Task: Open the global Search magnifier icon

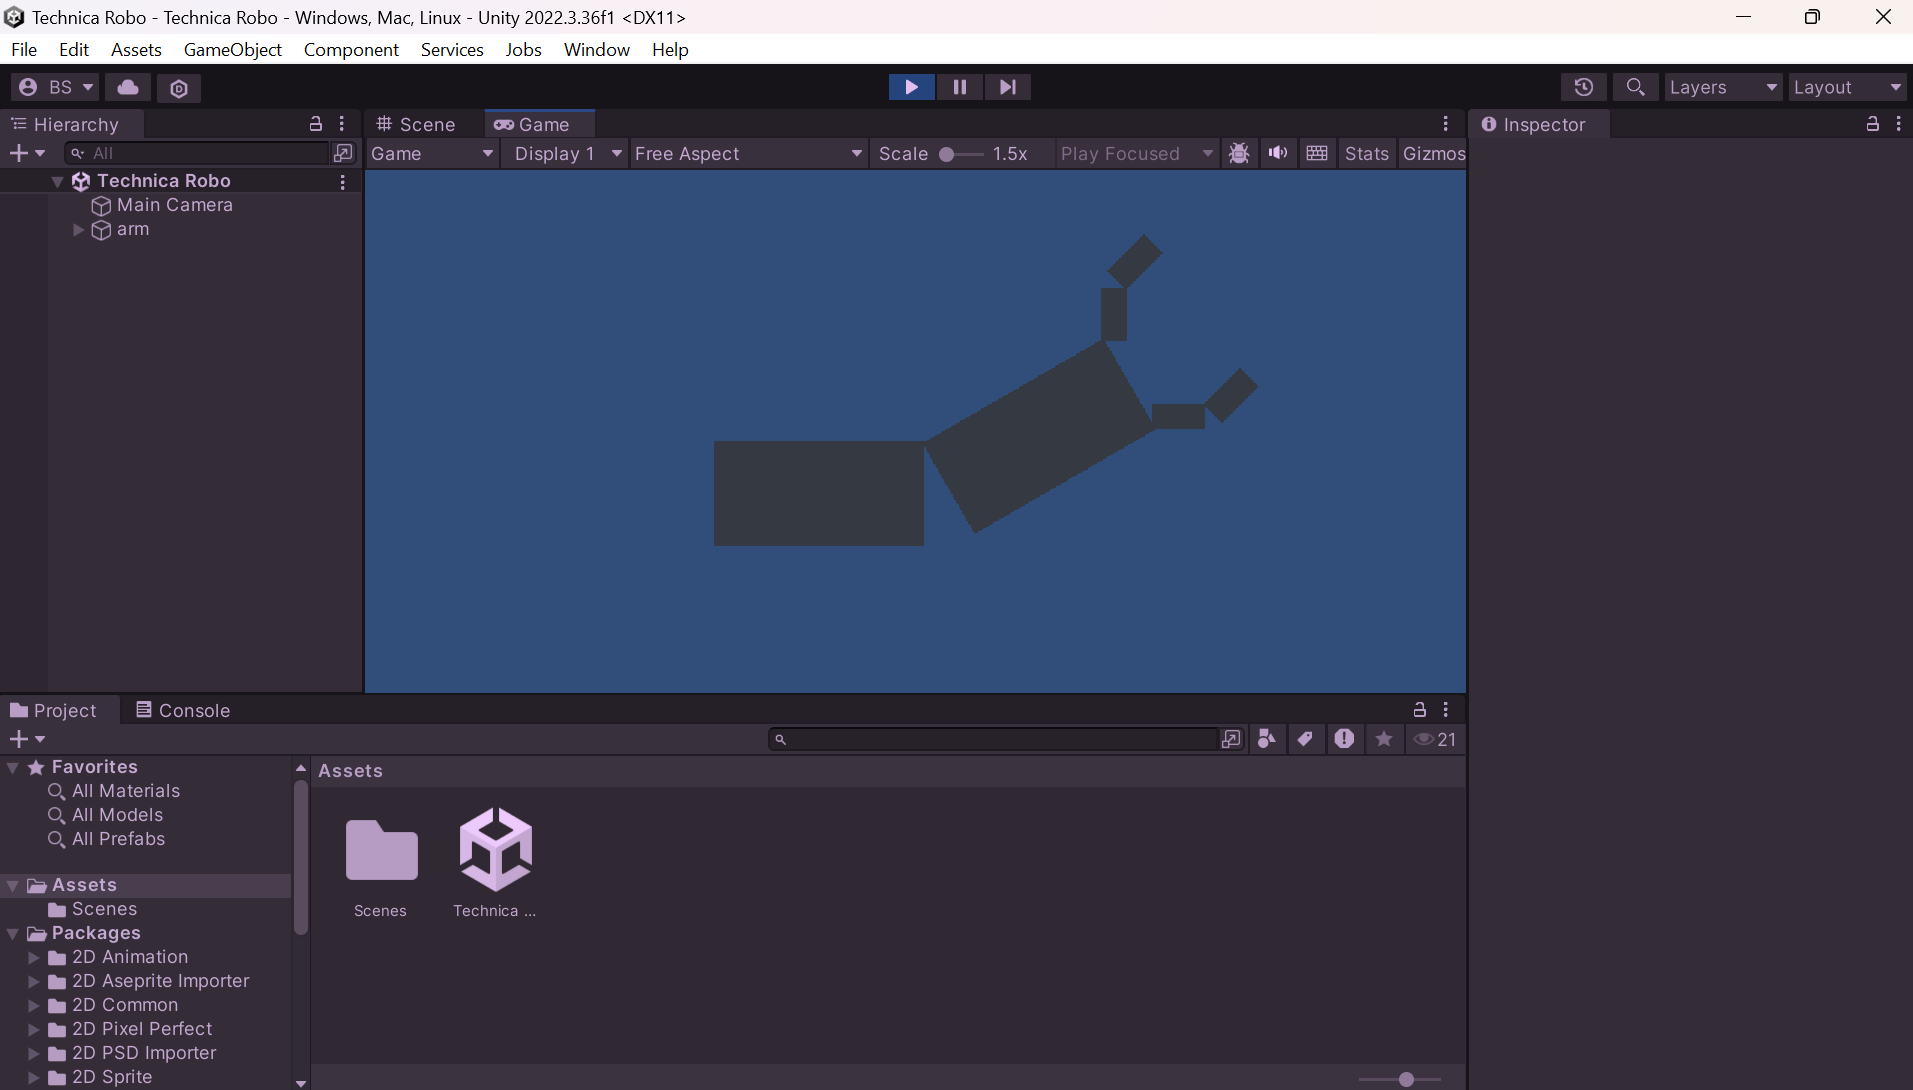Action: [x=1635, y=87]
